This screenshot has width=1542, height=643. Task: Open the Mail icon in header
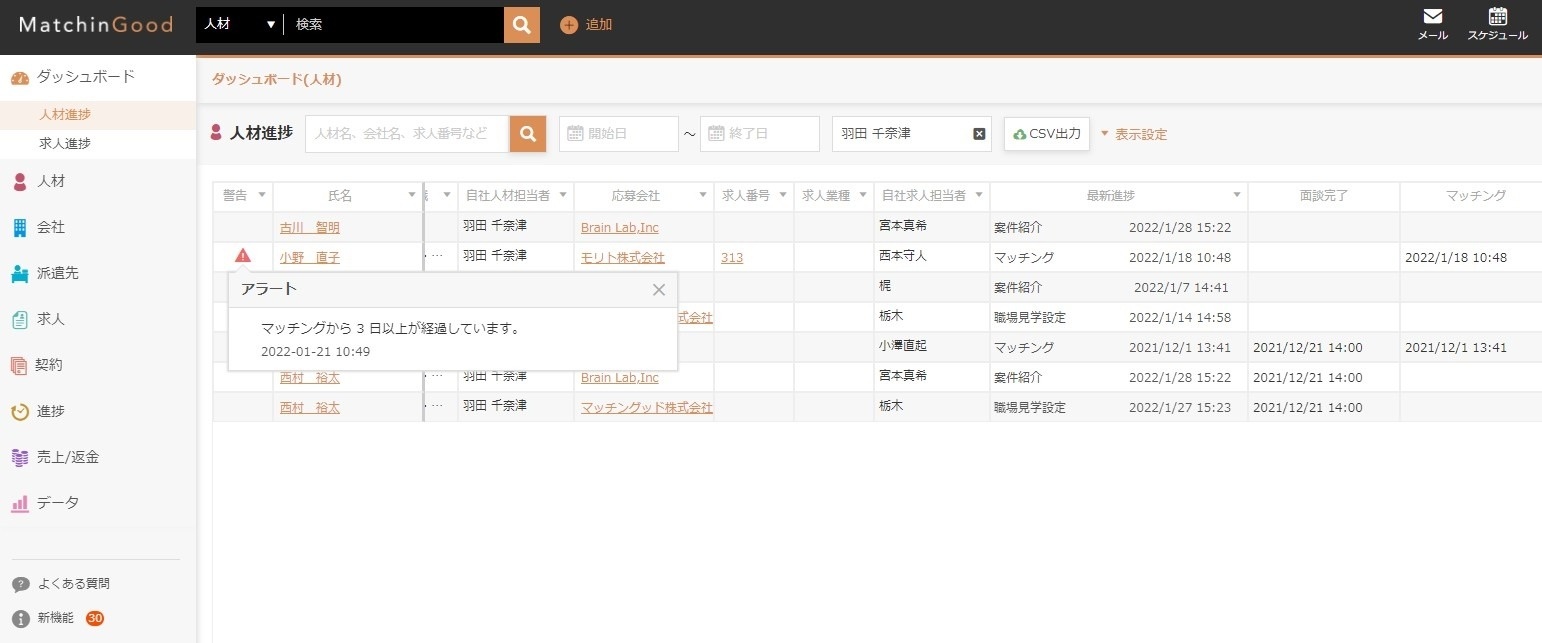coord(1432,24)
